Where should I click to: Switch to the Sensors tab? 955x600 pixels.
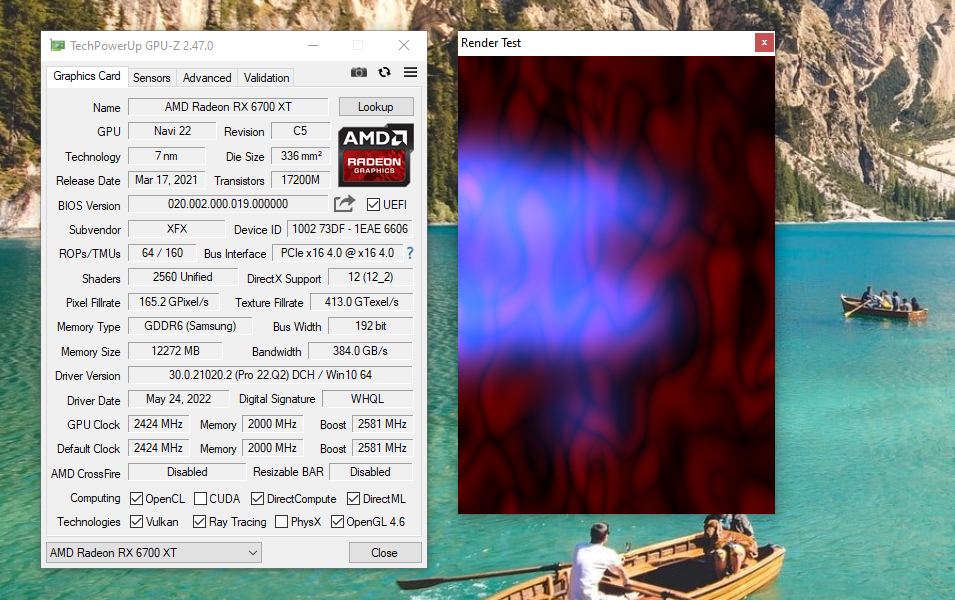coord(152,78)
